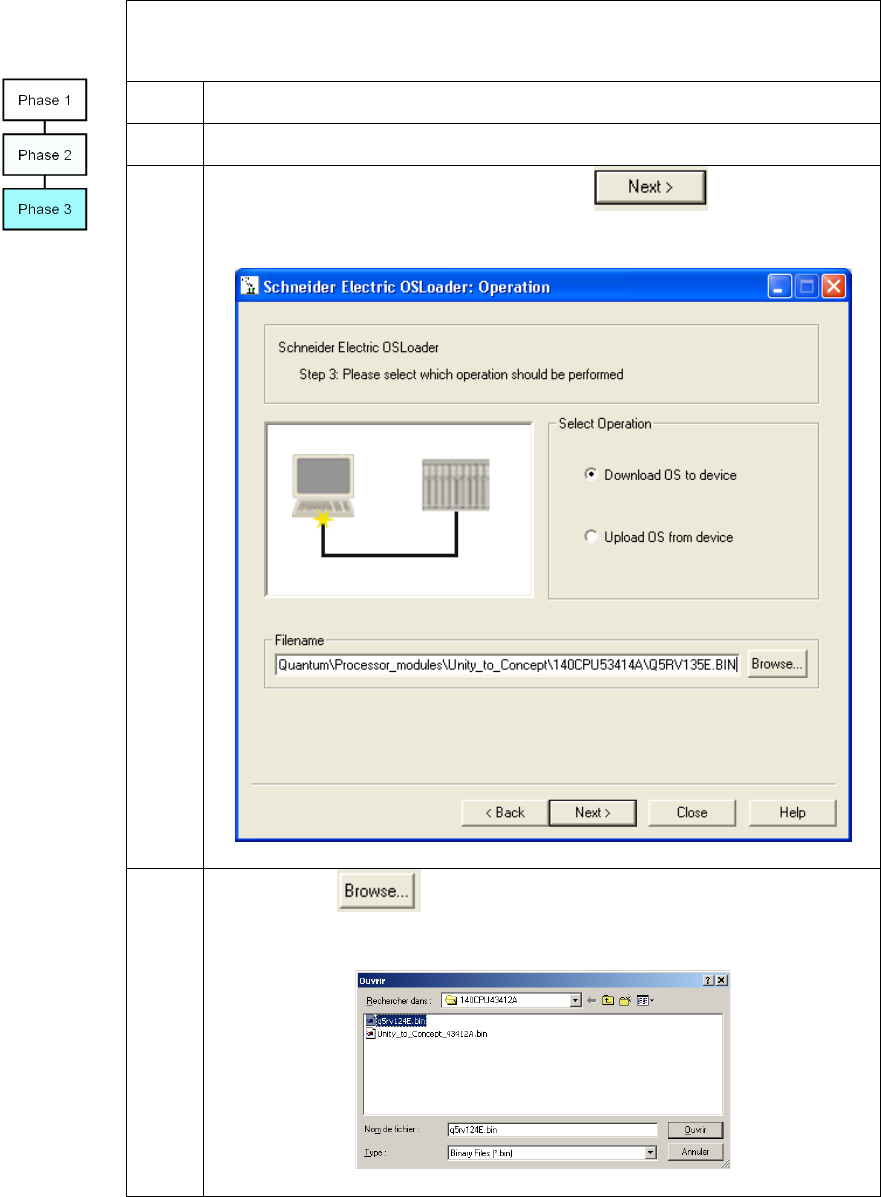Image resolution: width=881 pixels, height=1197 pixels.
Task: Click the Phase 1 box
Action: pos(45,100)
